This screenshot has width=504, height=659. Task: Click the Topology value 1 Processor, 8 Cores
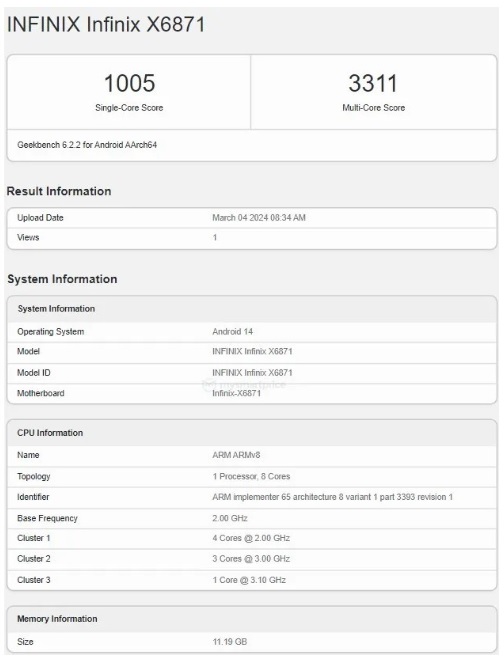(x=251, y=477)
